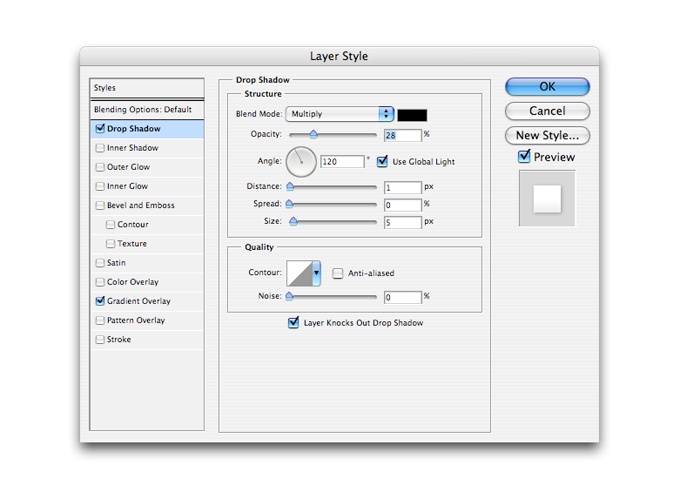Enable the Texture sub-option checkbox

click(x=111, y=243)
